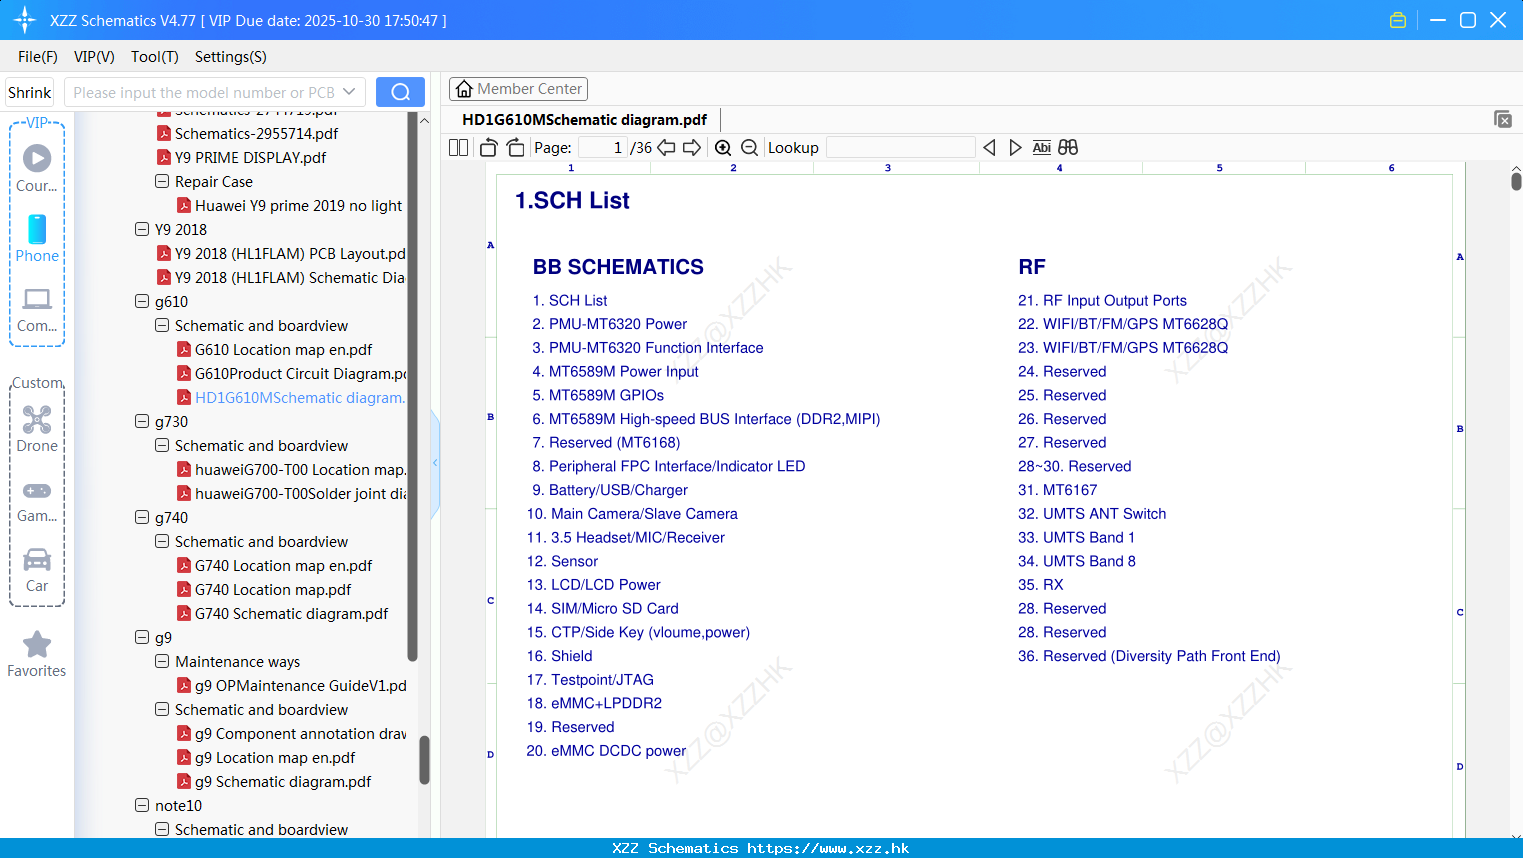The width and height of the screenshot is (1523, 858).
Task: Open the Settings(S) menu
Action: 231,57
